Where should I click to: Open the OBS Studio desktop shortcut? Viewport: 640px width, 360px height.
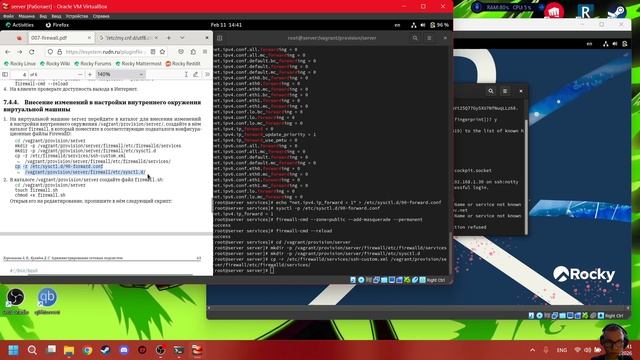click(16, 301)
